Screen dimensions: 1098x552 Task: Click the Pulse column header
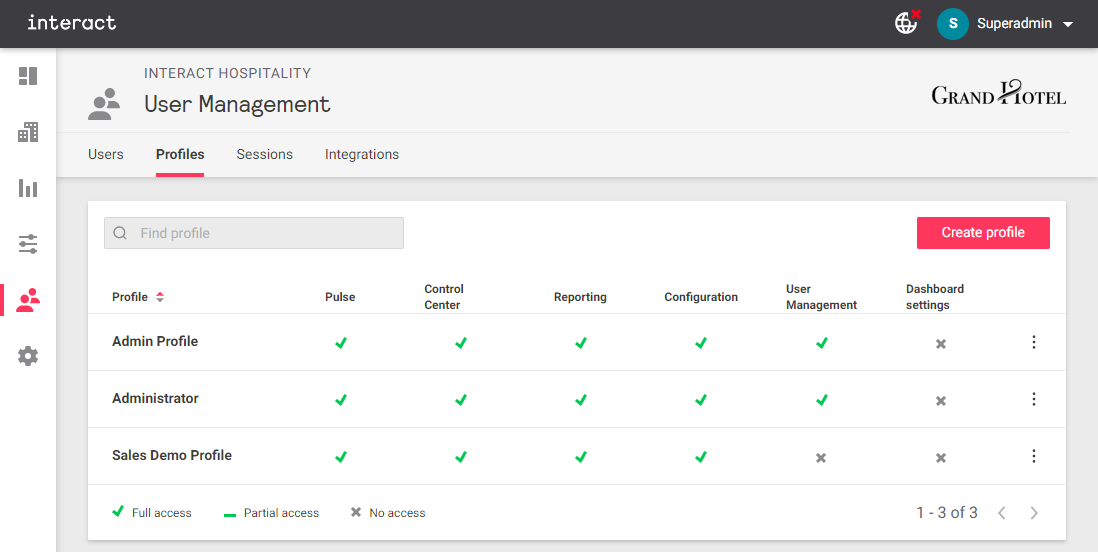click(340, 297)
